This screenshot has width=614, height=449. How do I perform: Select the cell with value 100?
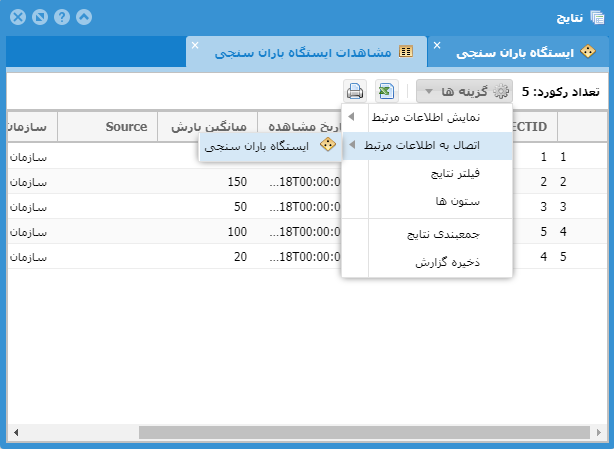click(208, 232)
